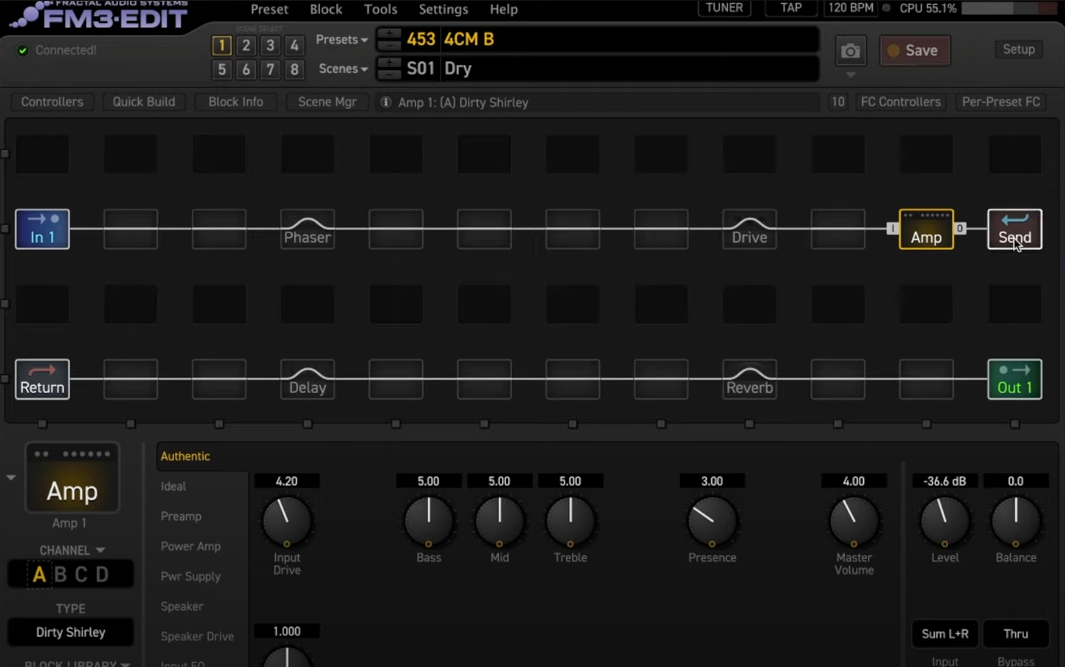Select the Delay block on the grid

pos(308,379)
